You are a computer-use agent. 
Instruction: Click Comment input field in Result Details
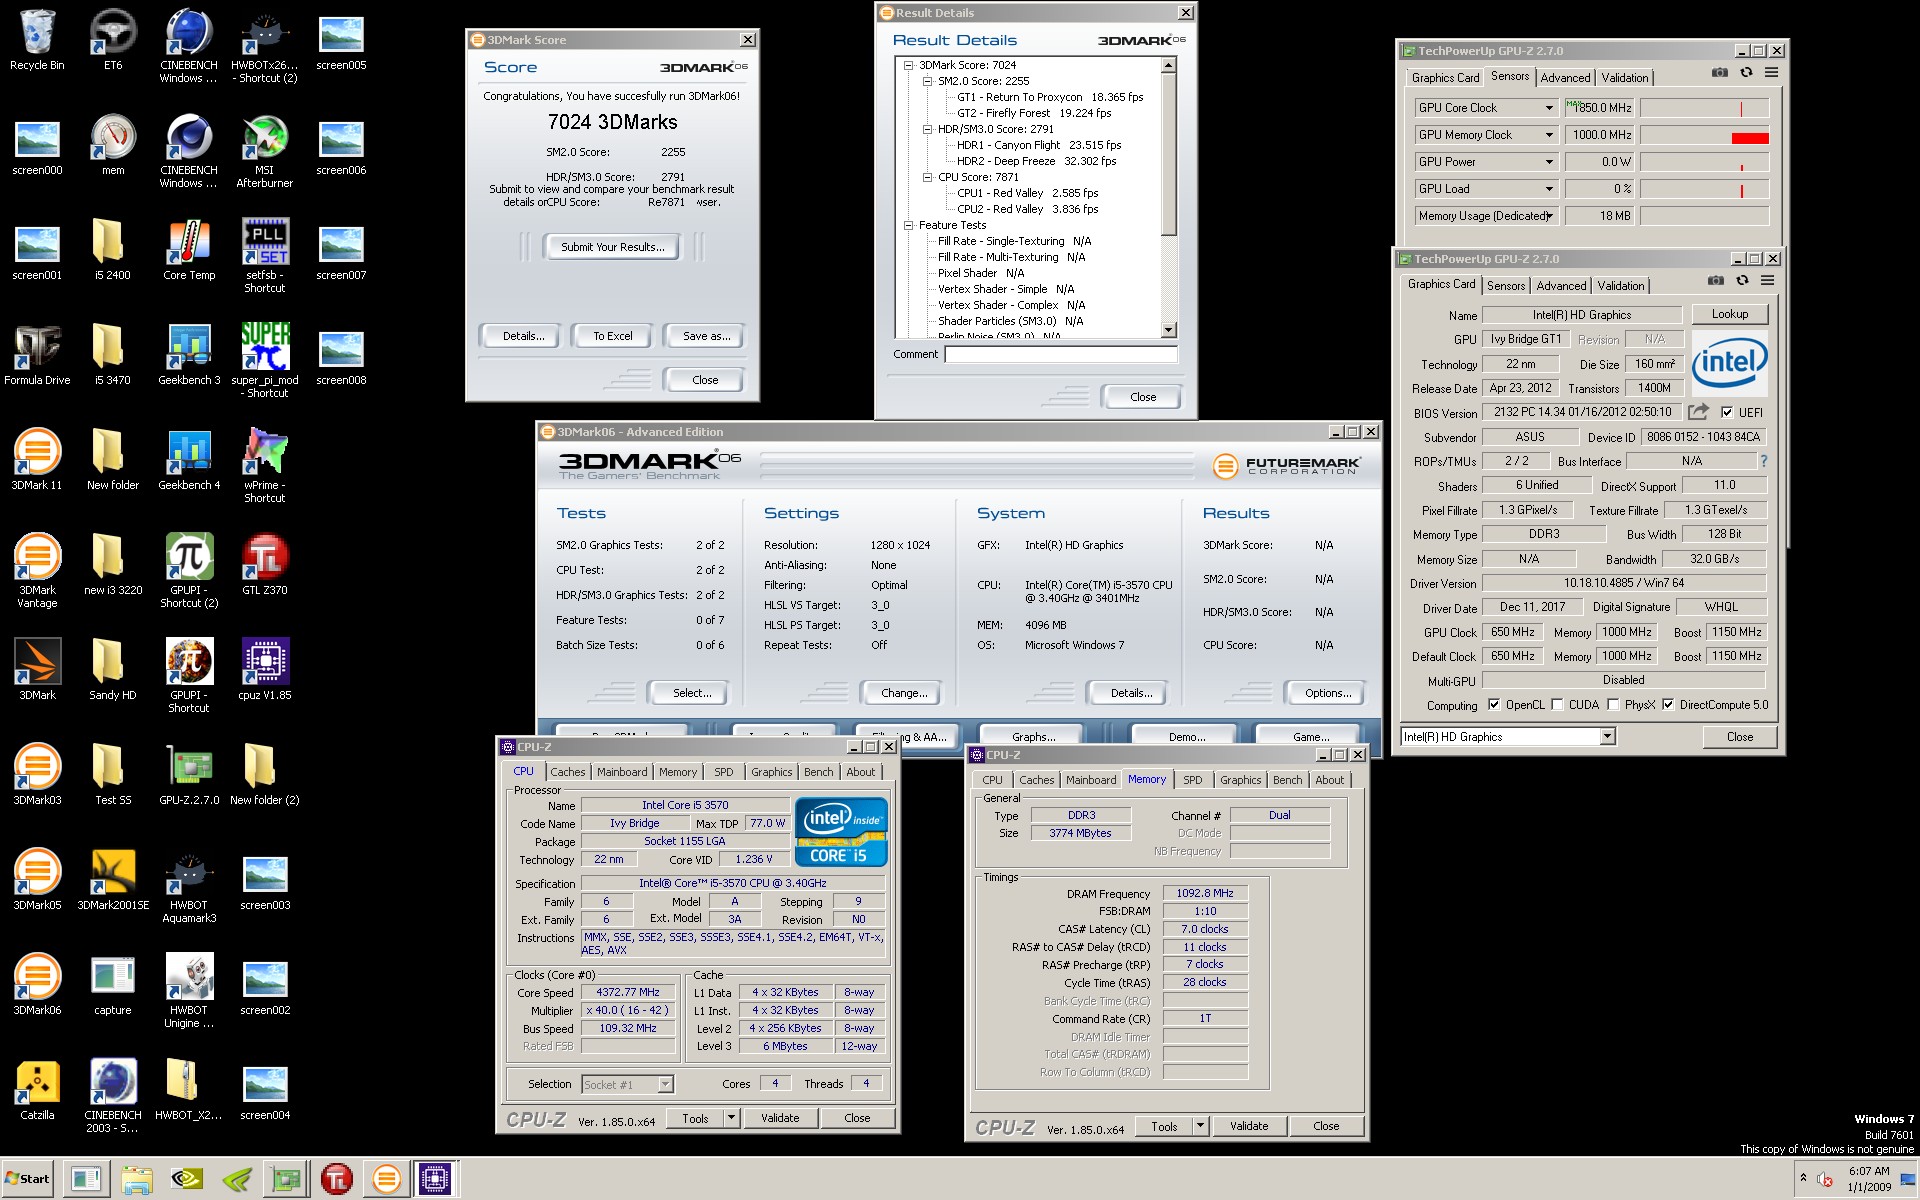[1061, 354]
